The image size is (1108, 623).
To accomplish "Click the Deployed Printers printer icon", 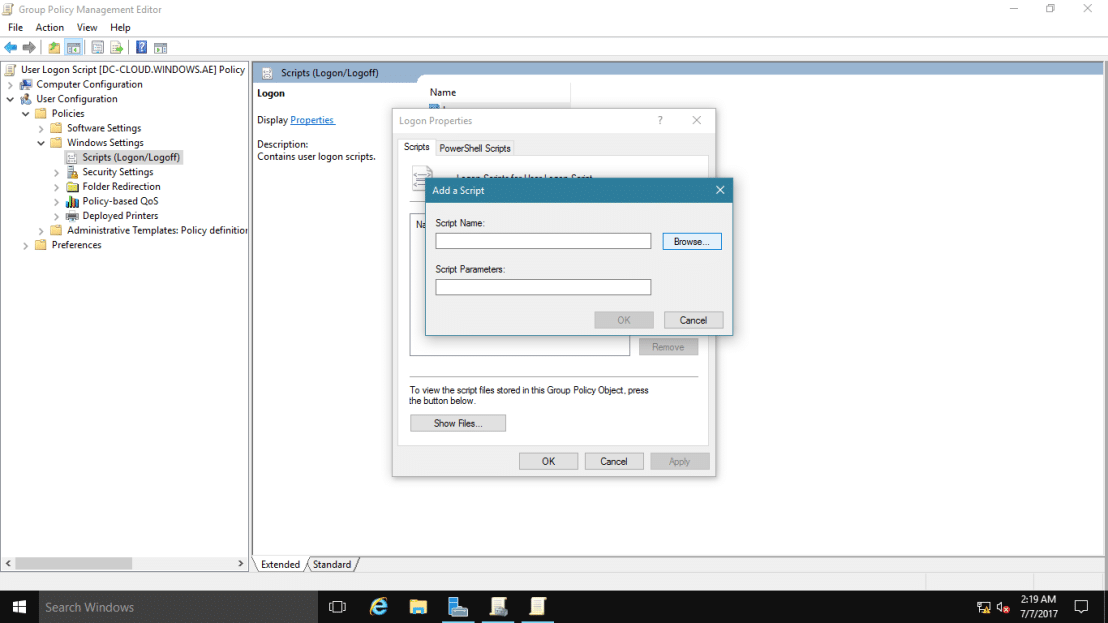I will click(x=72, y=216).
